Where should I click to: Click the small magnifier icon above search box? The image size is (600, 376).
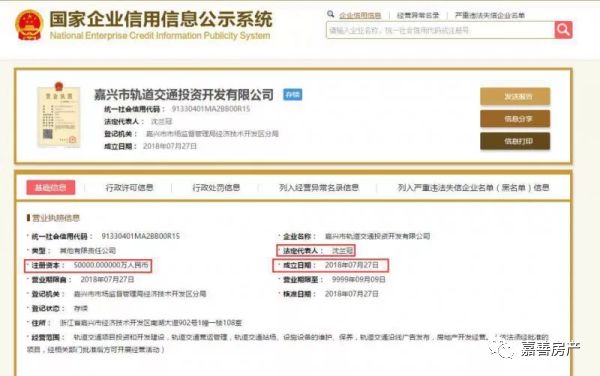[x=331, y=15]
